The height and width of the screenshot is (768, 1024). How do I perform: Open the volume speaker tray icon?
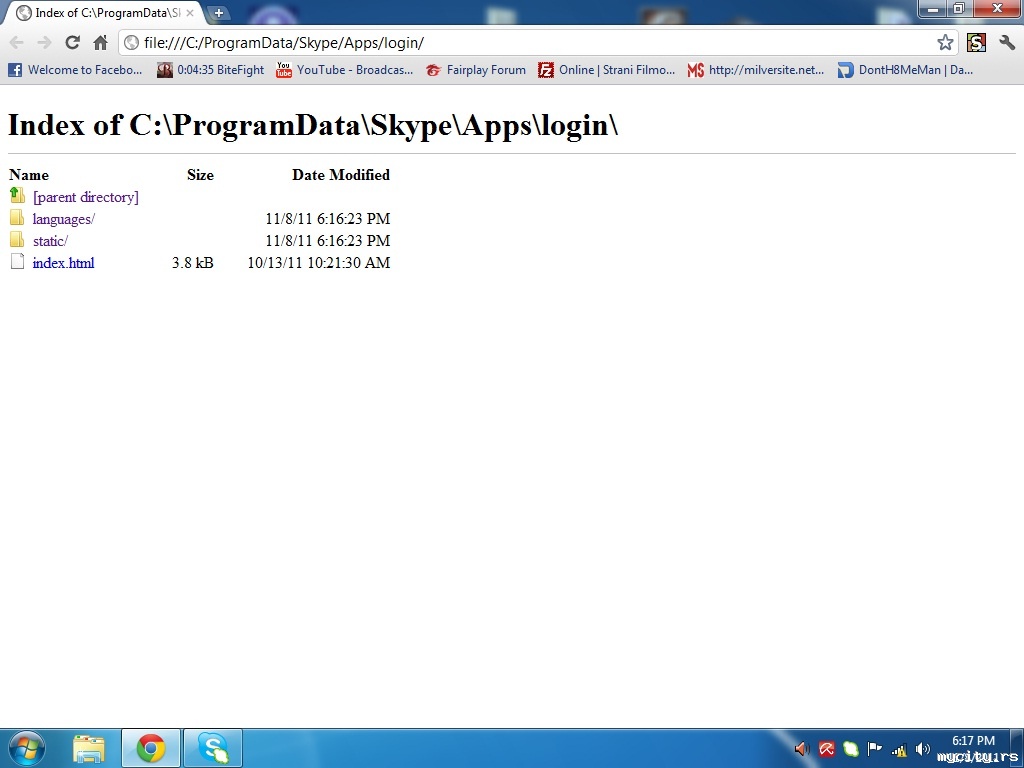tap(923, 749)
